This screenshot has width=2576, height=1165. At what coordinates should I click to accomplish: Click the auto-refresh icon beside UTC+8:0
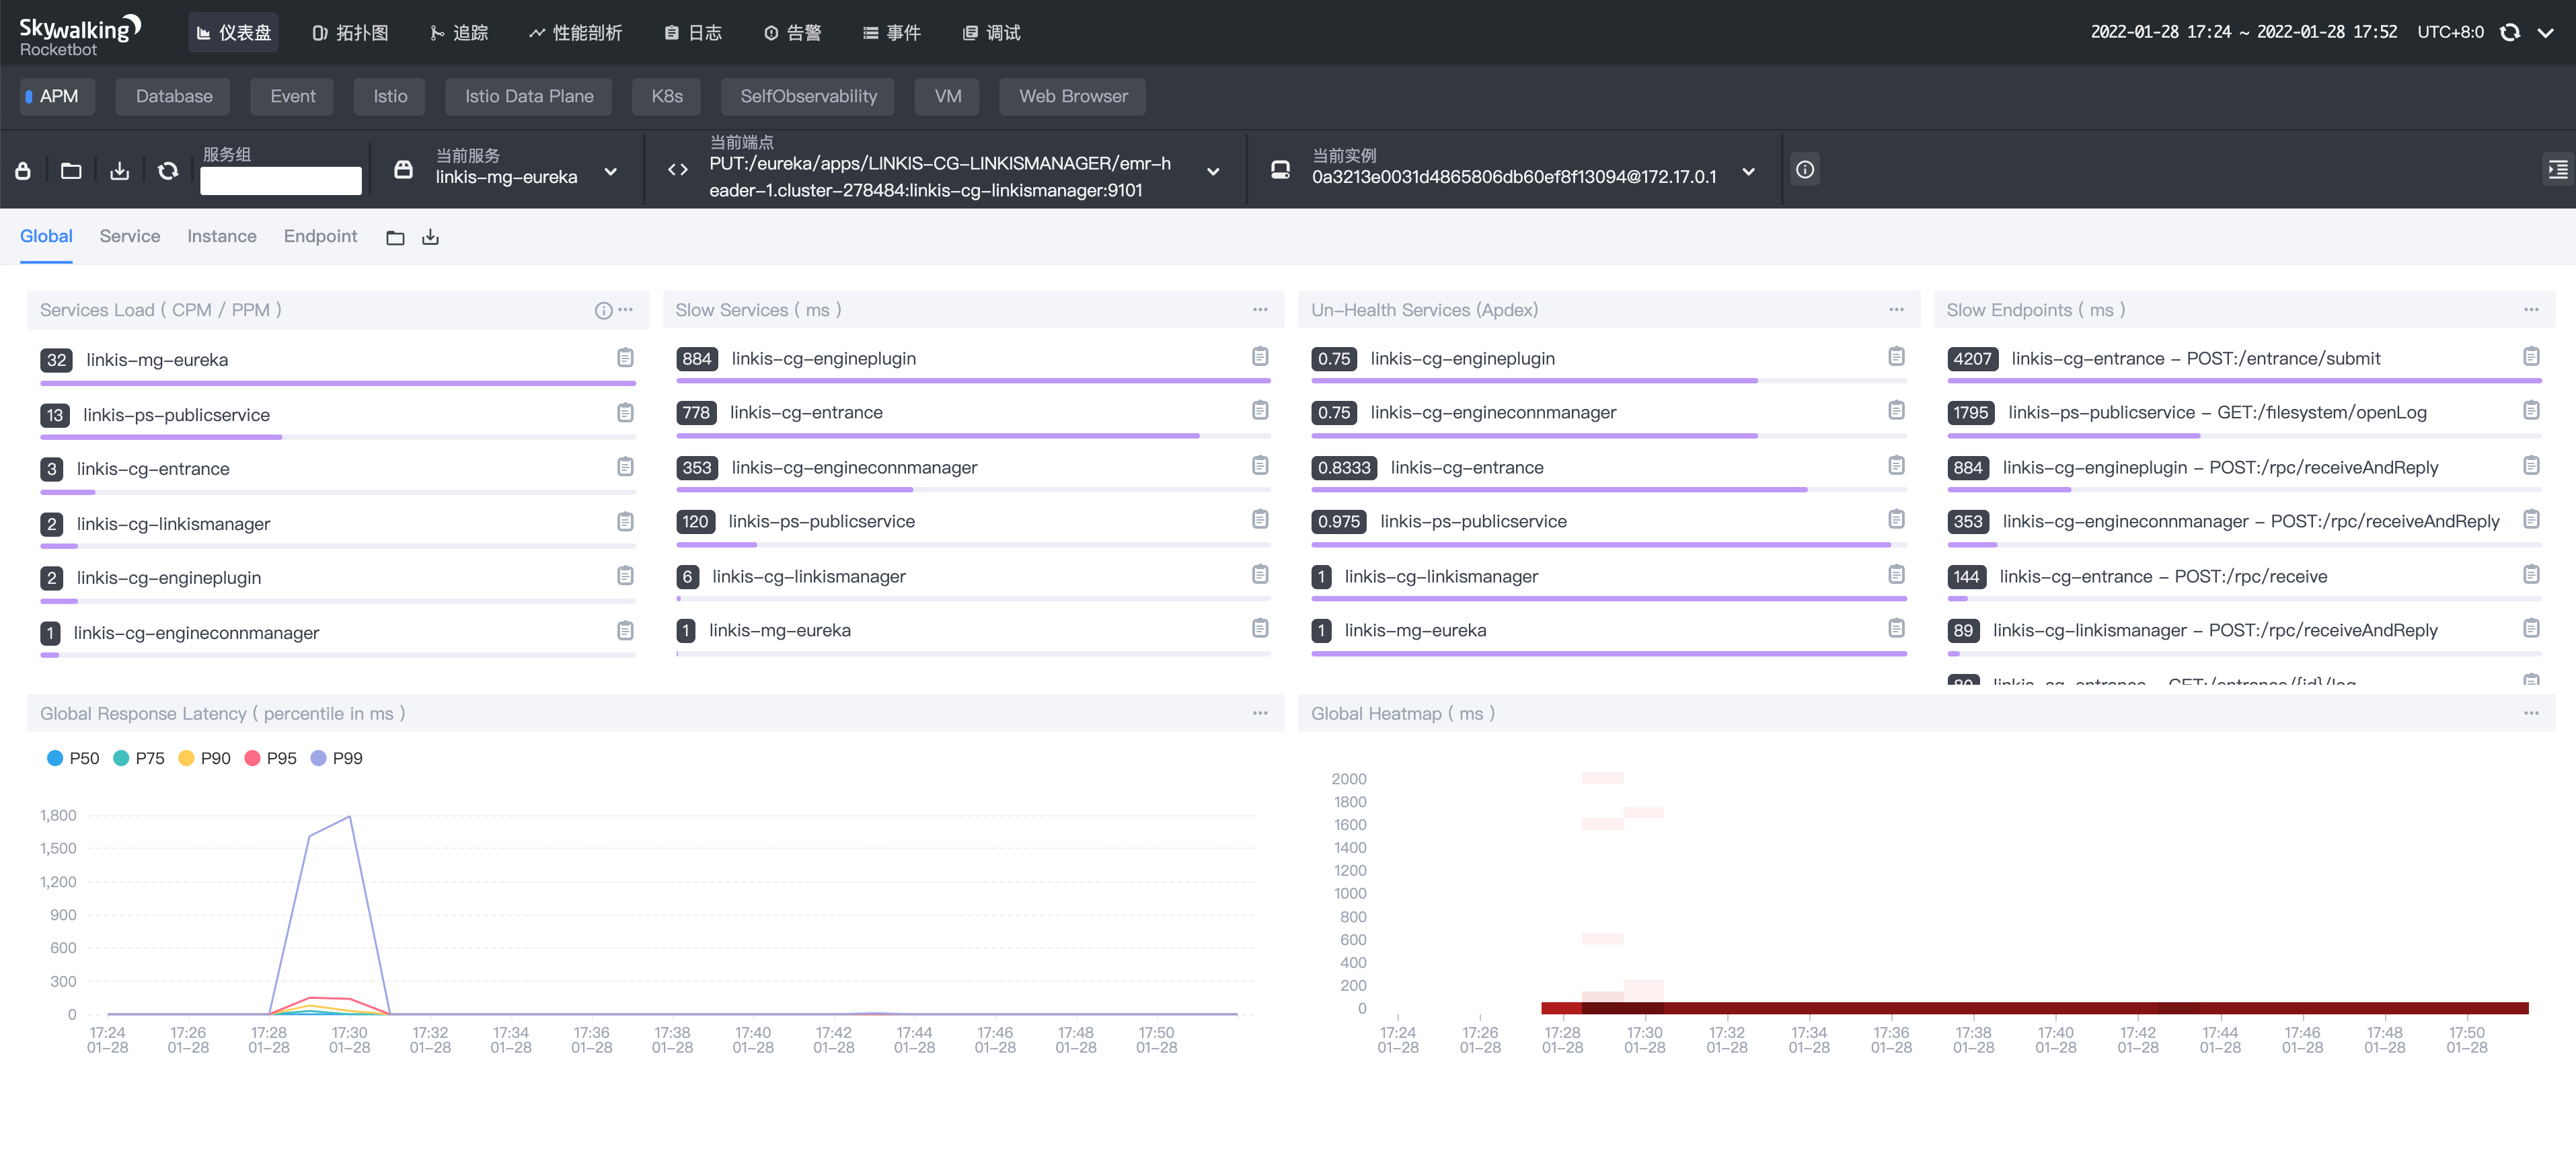[2509, 32]
